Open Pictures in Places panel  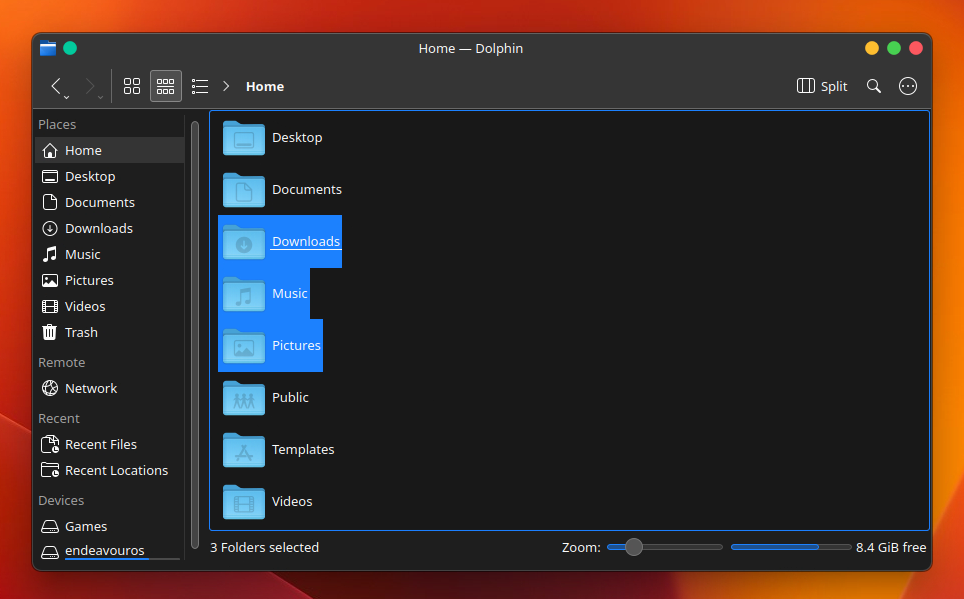point(109,280)
